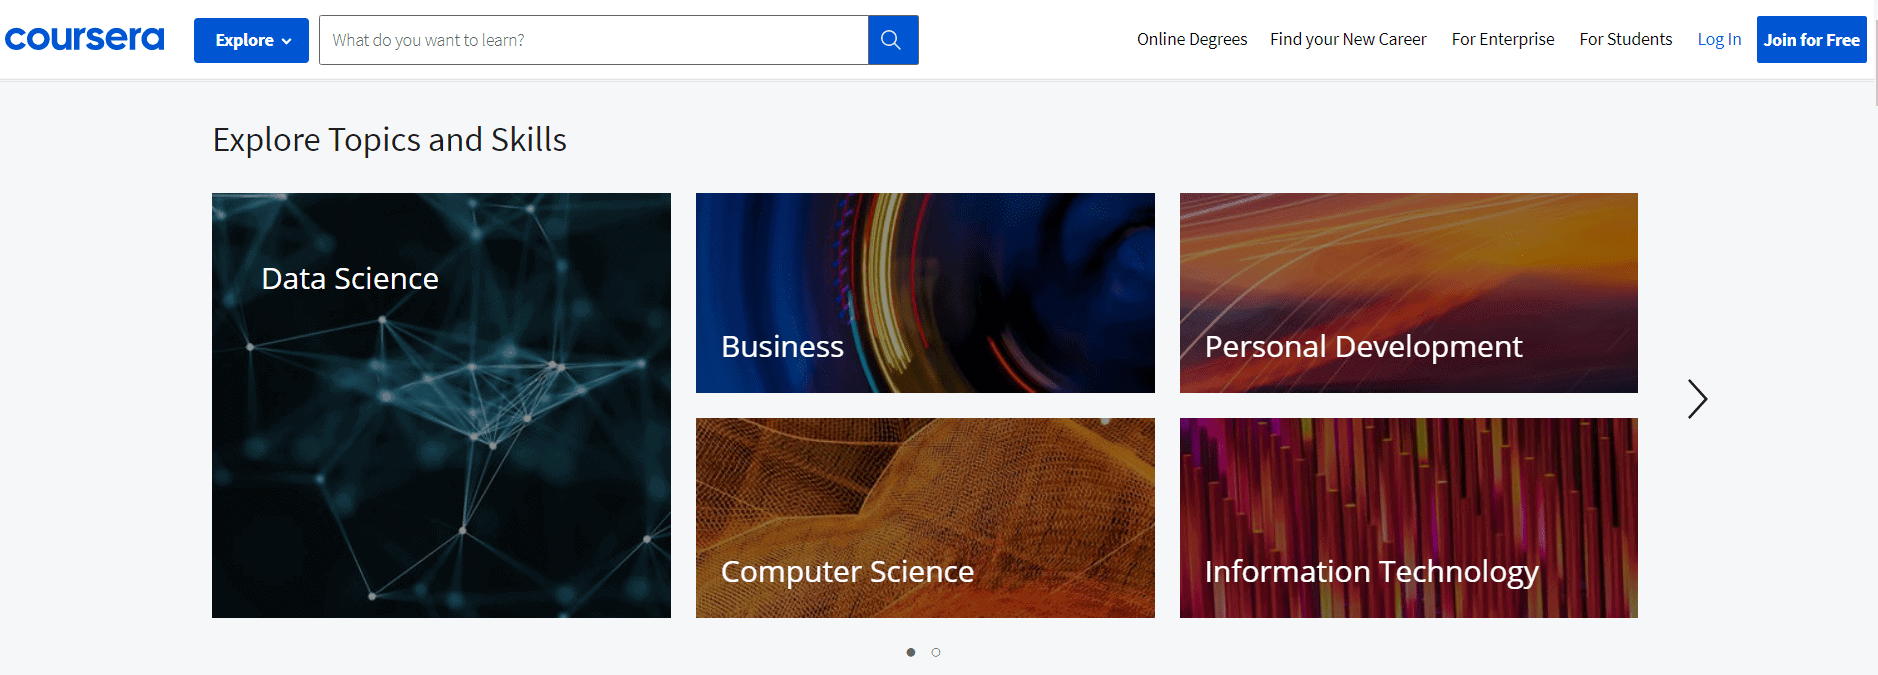Image resolution: width=1878 pixels, height=675 pixels.
Task: Advance carousel with right arrow chevron
Action: click(1697, 399)
